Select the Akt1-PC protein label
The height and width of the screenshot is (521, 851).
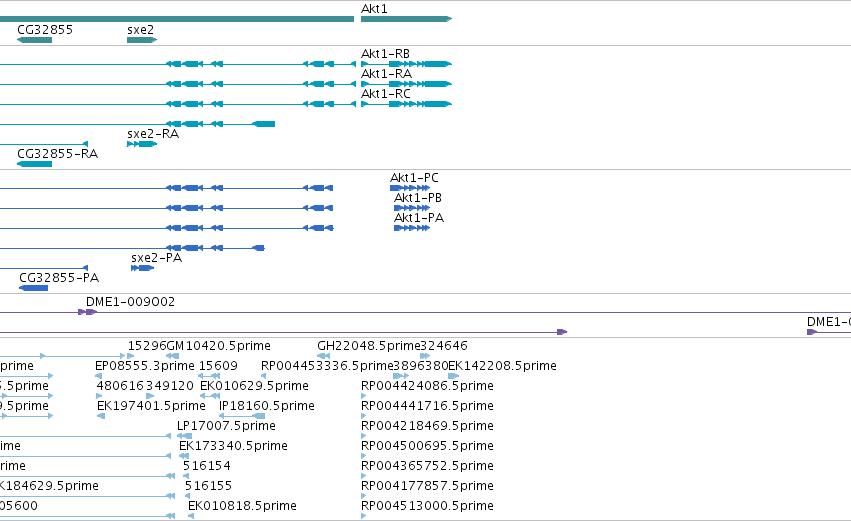(414, 178)
